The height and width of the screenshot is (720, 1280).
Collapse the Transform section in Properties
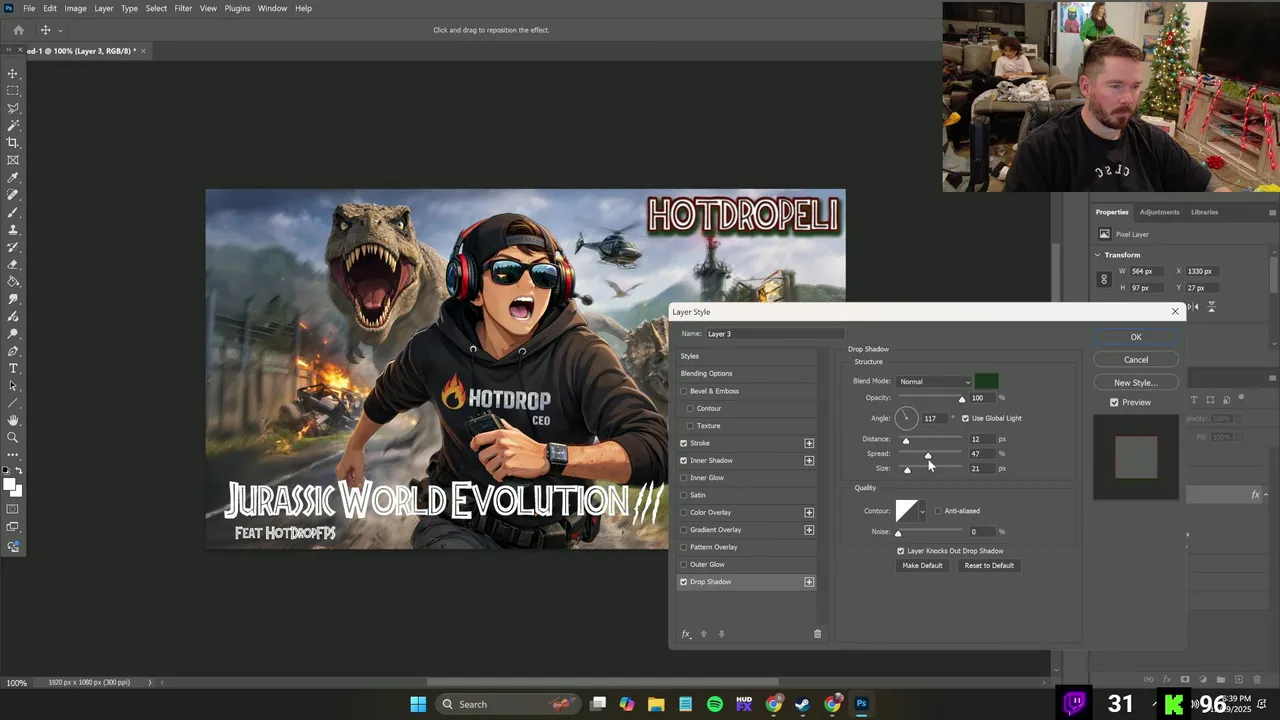coord(1098,255)
